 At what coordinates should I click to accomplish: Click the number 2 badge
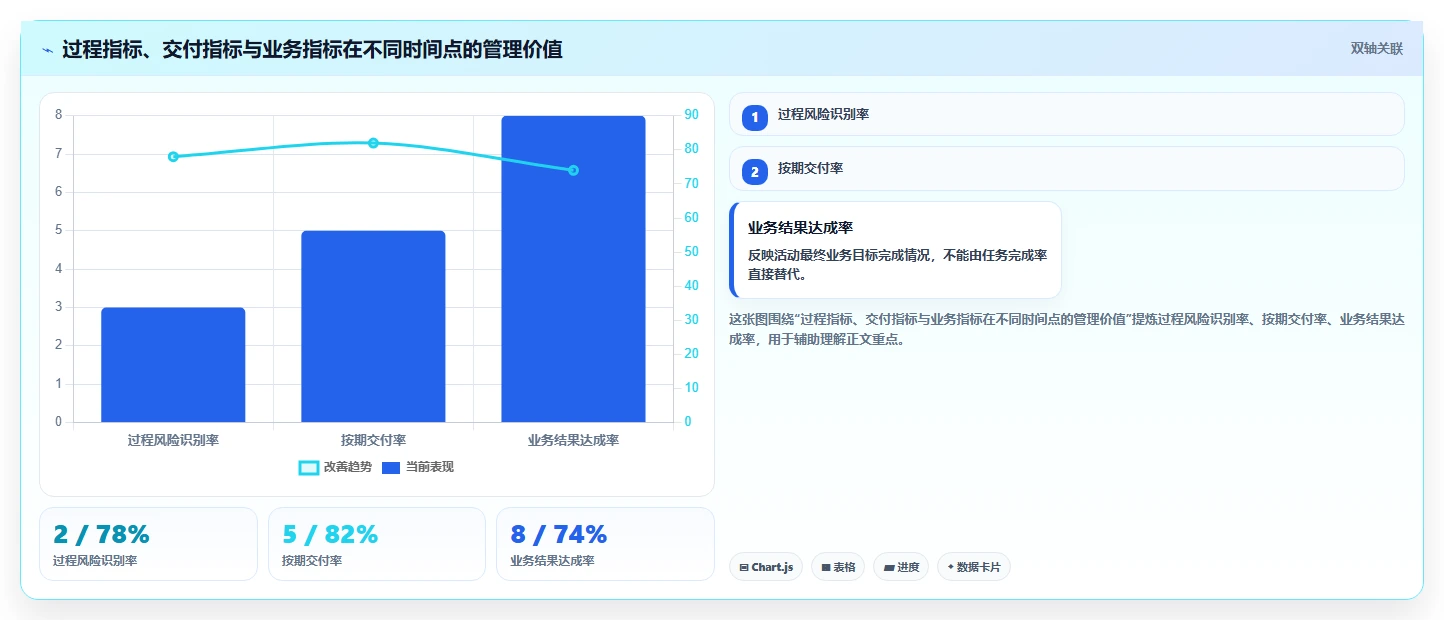[x=755, y=171]
